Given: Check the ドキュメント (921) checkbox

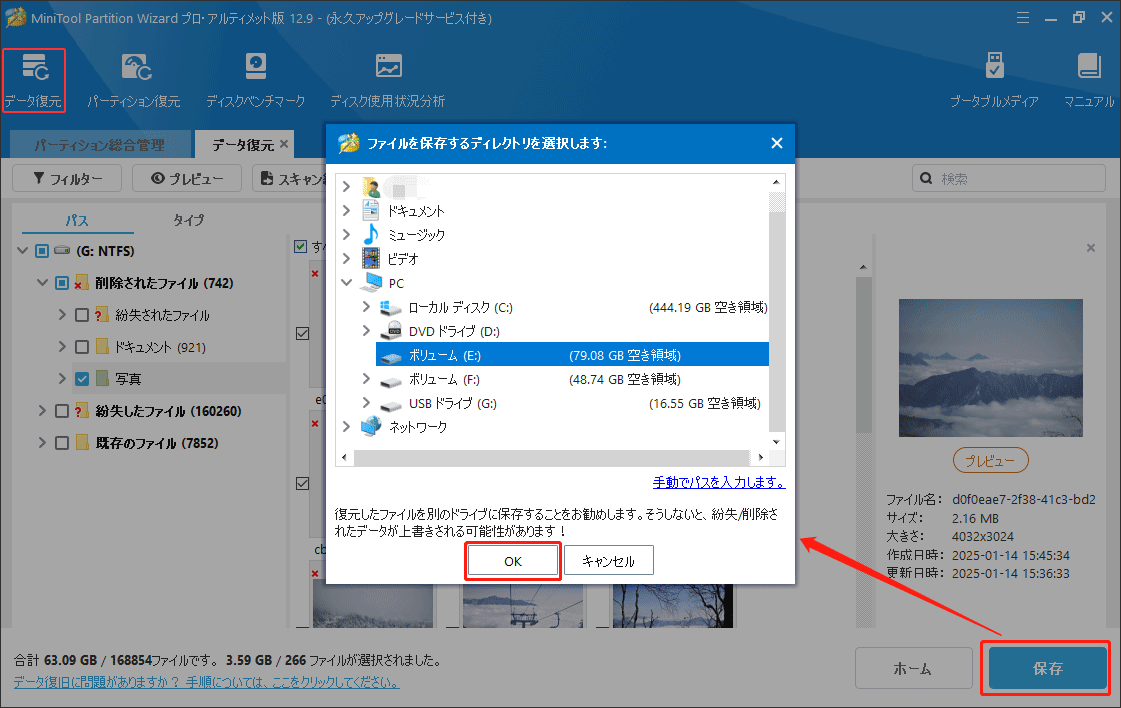Looking at the screenshot, I should [82, 347].
